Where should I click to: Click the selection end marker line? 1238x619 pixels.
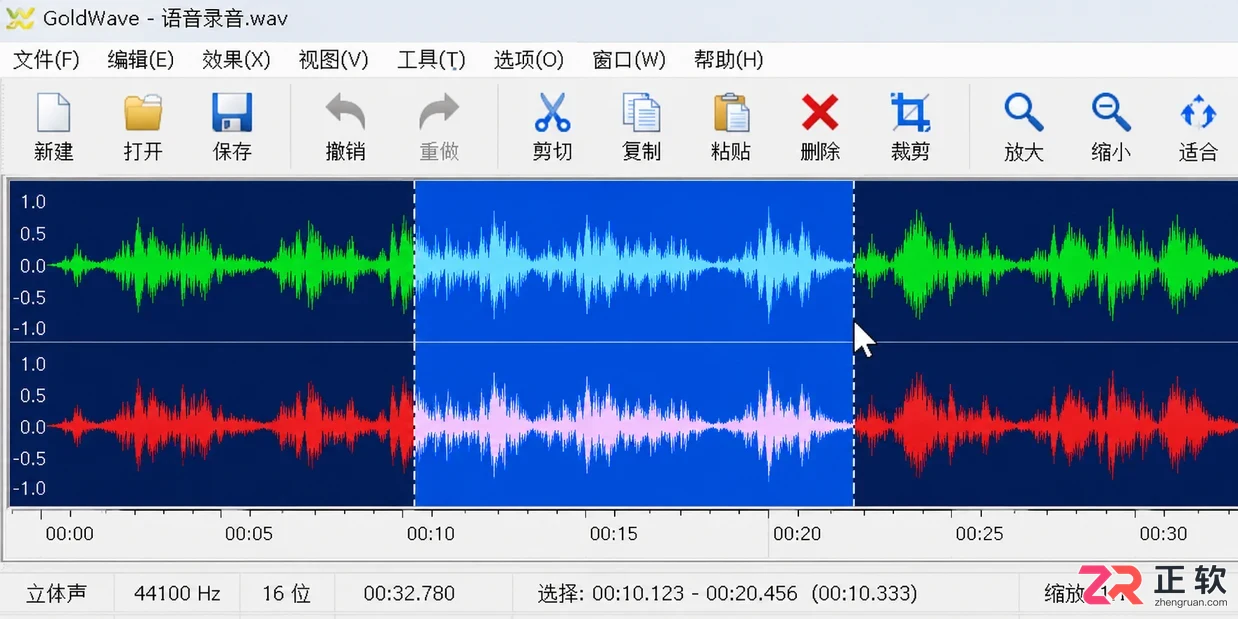pyautogui.click(x=854, y=343)
